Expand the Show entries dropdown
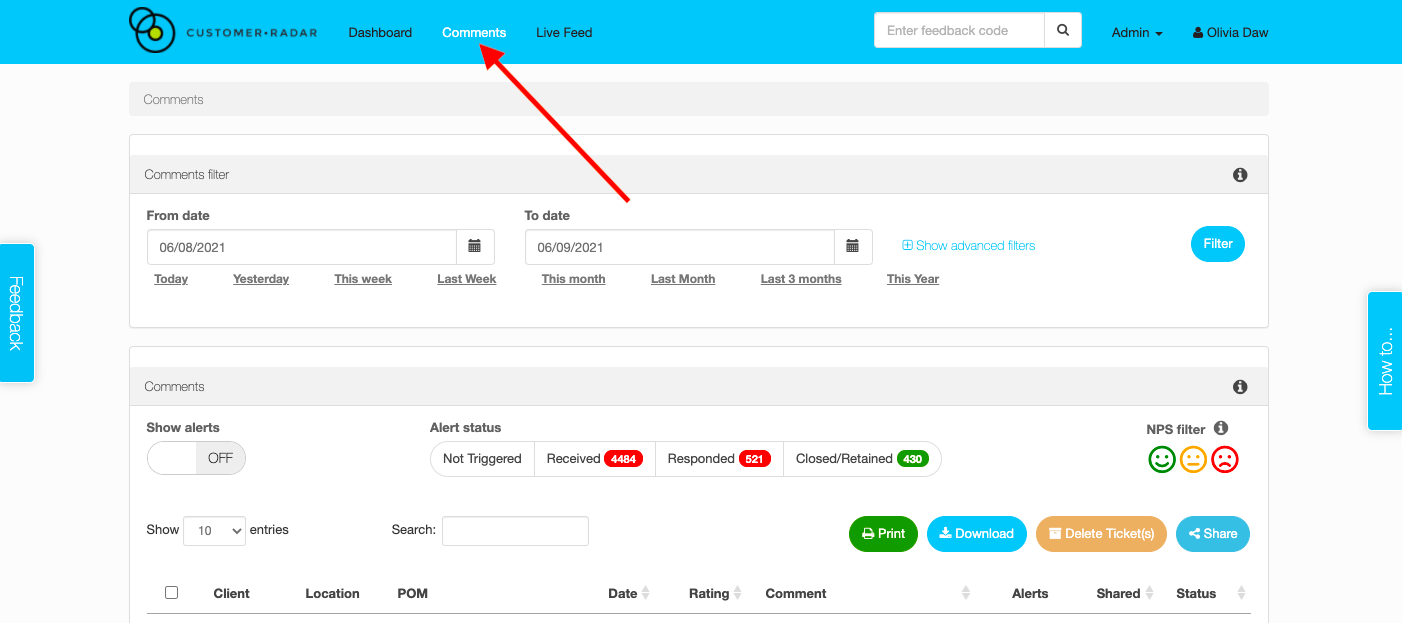The image size is (1402, 623). tap(214, 531)
